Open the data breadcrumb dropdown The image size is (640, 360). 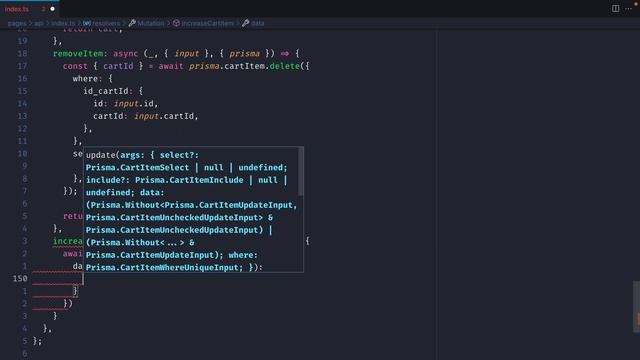(x=257, y=23)
